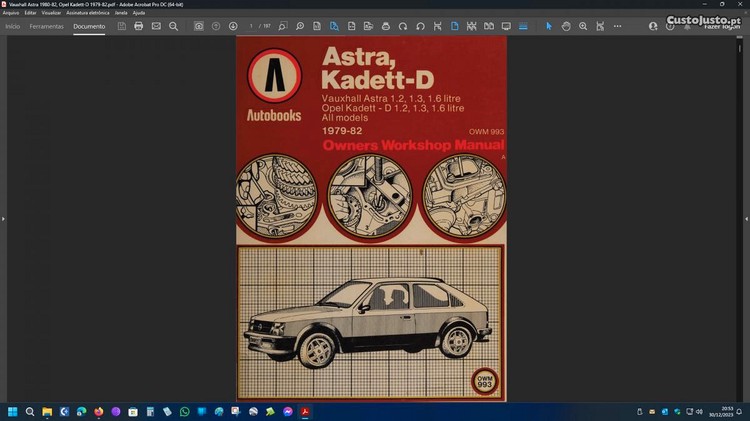This screenshot has width=750, height=421.
Task: Click the page number input field
Action: pyautogui.click(x=252, y=26)
